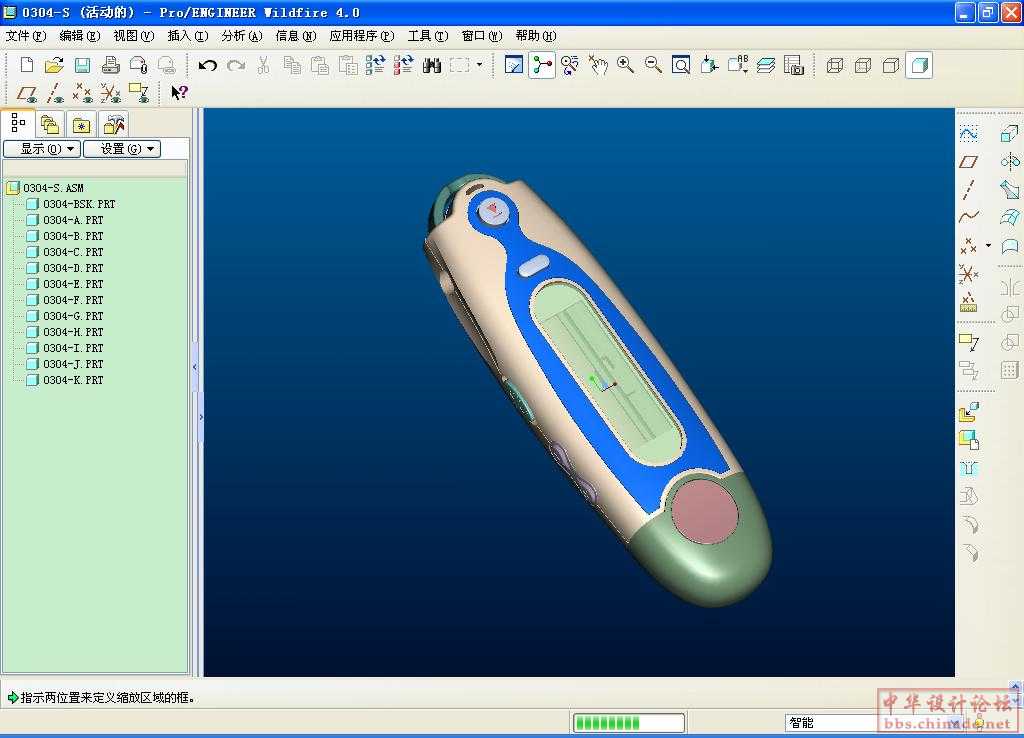Create a new file with the blank page icon
1024x738 pixels.
(x=27, y=65)
